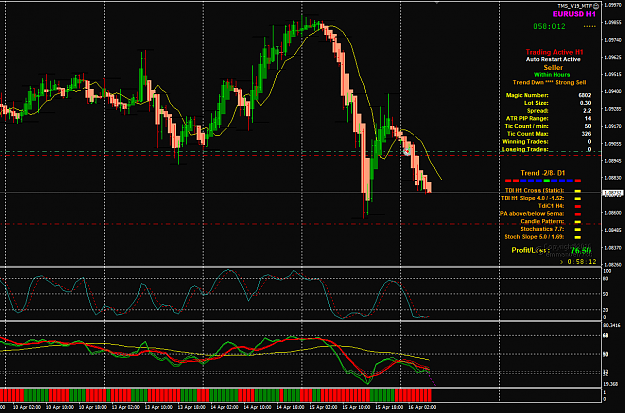
Task: Click the highlighted current price label on the price axis
Action: [613, 193]
